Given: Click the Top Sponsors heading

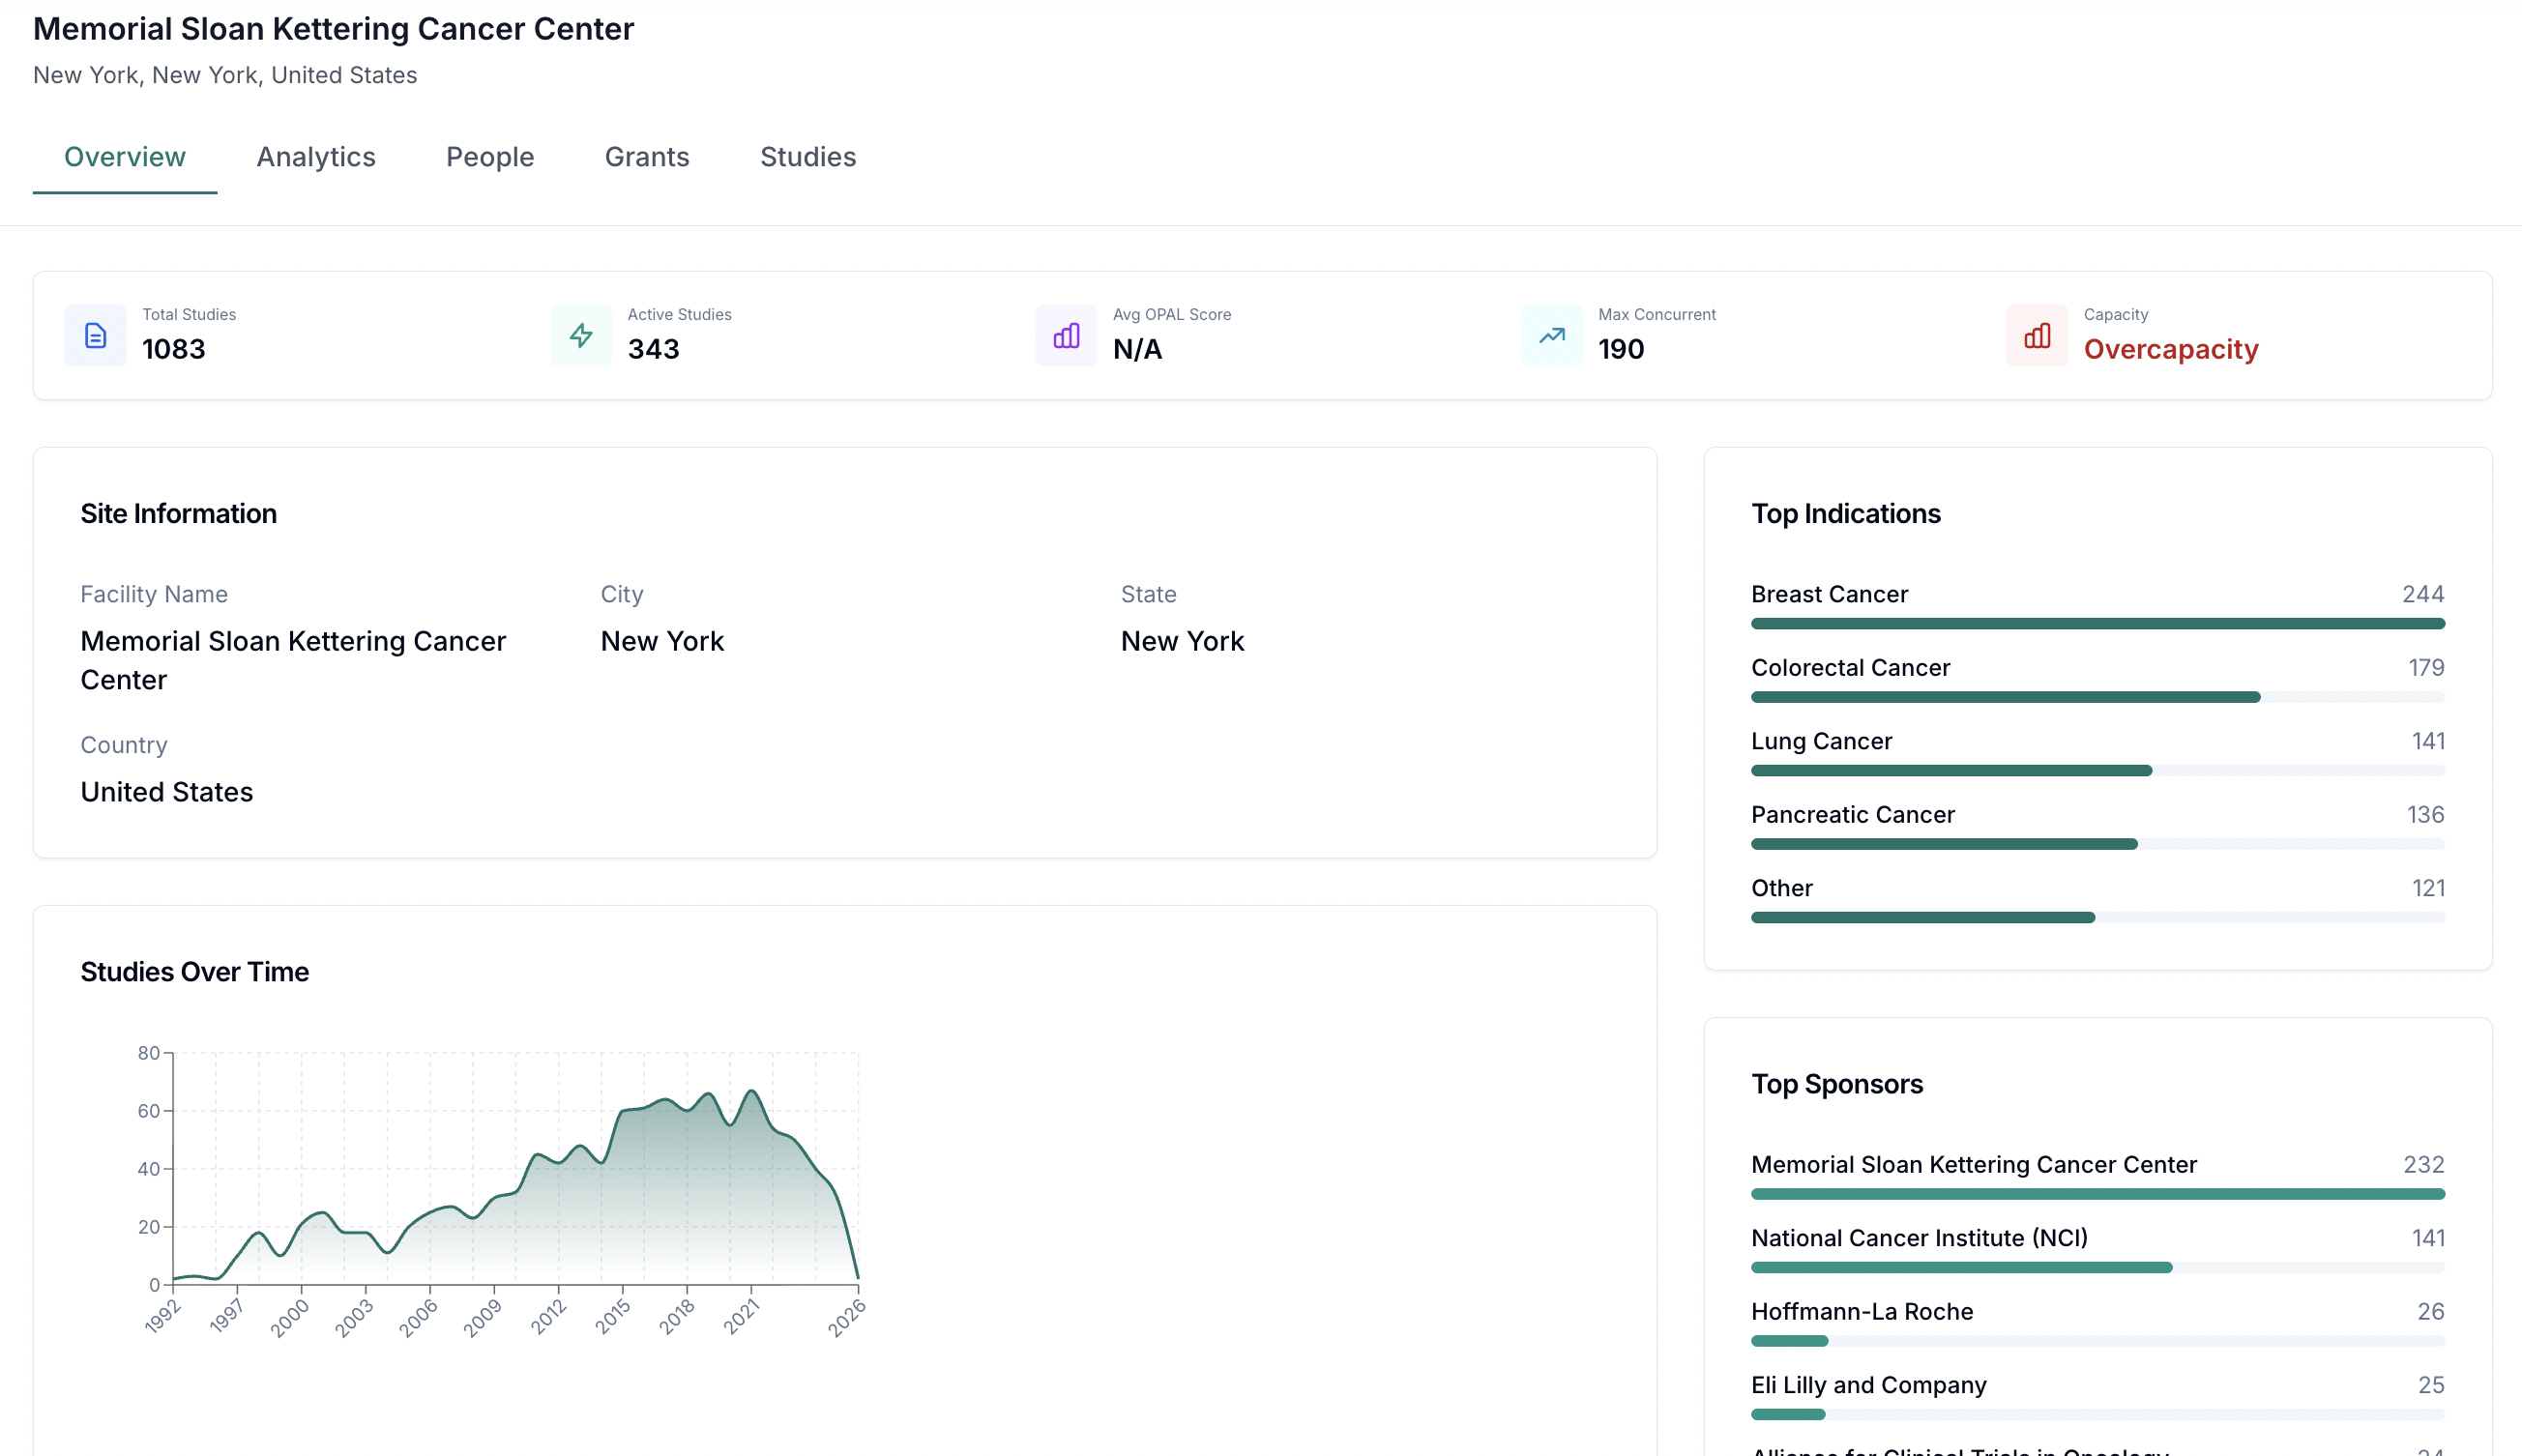Looking at the screenshot, I should (1837, 1084).
